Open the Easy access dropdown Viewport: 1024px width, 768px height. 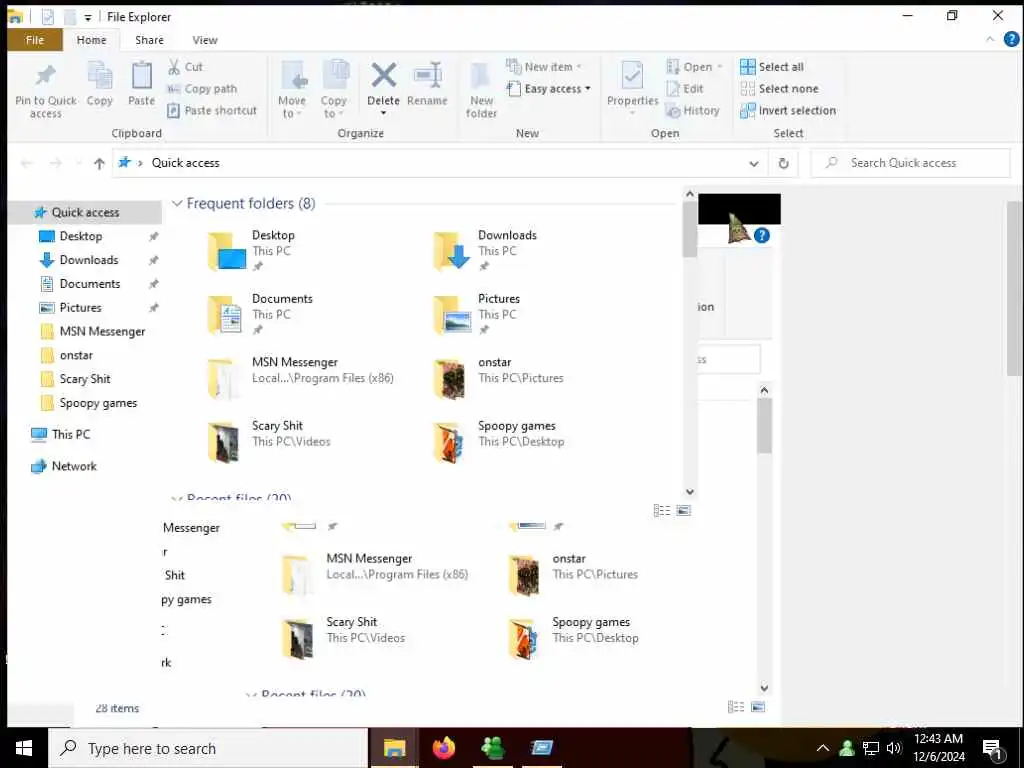pyautogui.click(x=549, y=88)
